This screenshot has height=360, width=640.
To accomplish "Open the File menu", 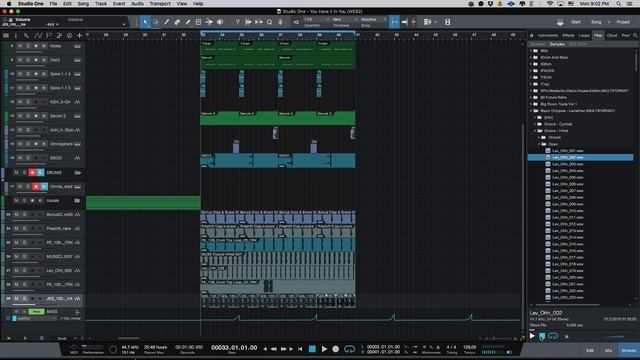I will [x=53, y=4].
